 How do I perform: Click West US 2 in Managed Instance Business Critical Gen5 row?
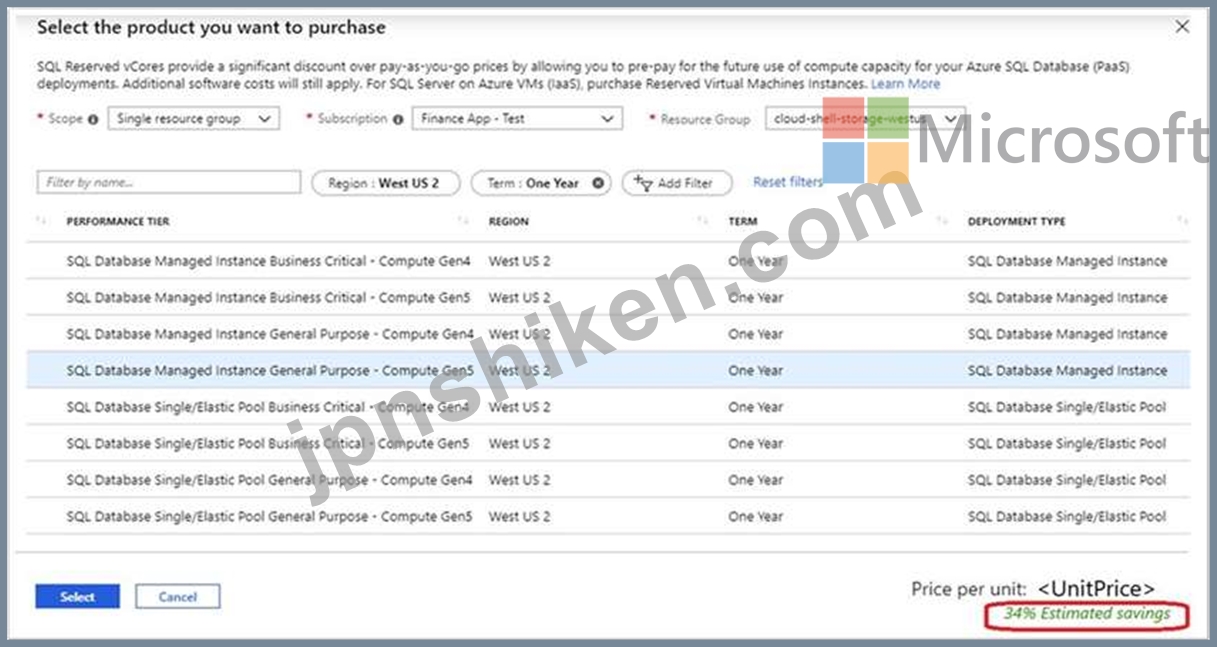[519, 298]
